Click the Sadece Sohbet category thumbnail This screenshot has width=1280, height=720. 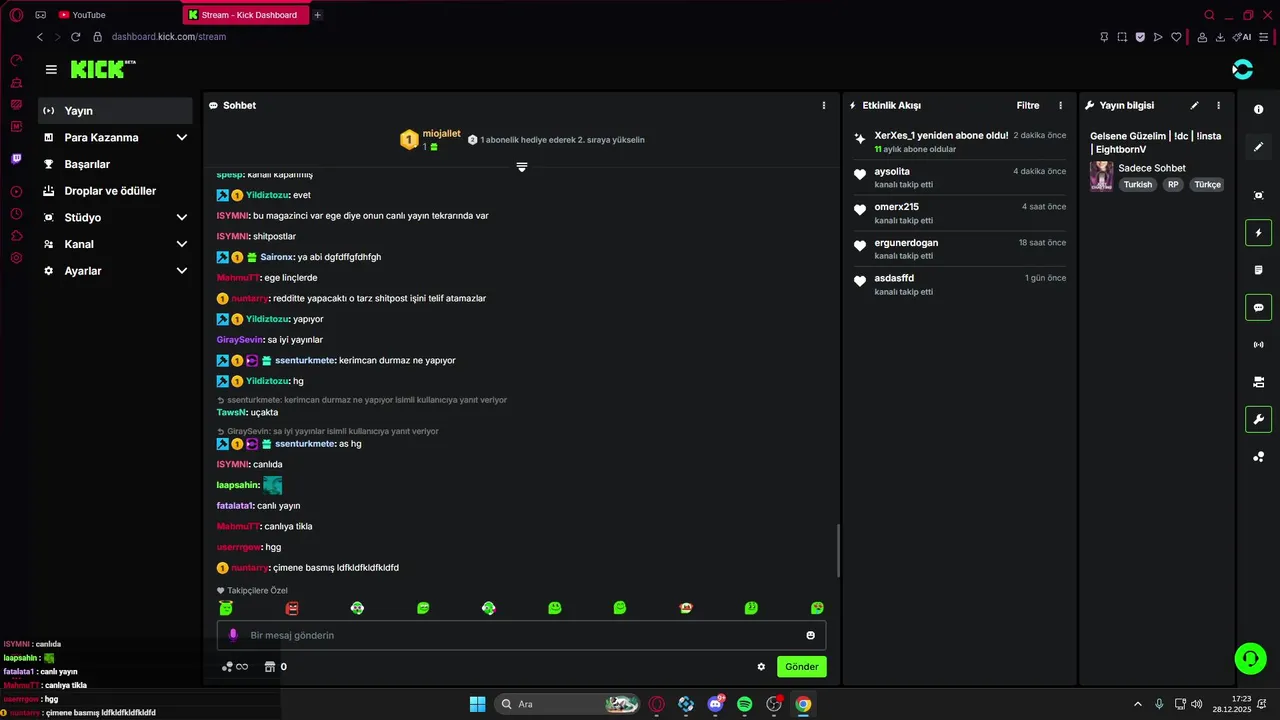1101,176
